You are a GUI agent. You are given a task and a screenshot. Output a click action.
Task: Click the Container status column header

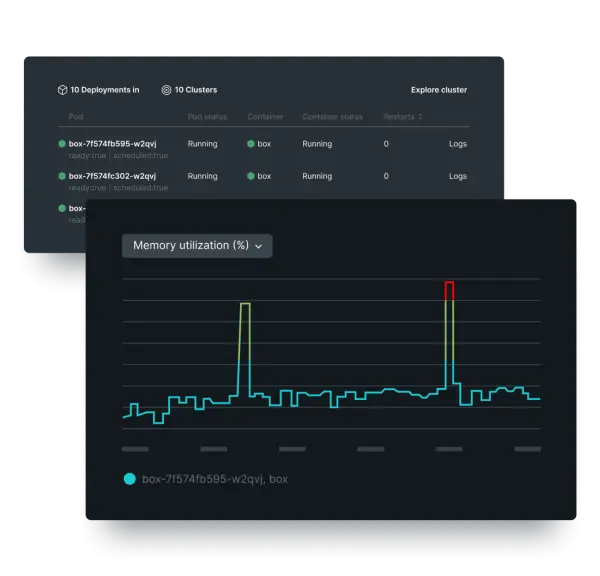coord(333,117)
